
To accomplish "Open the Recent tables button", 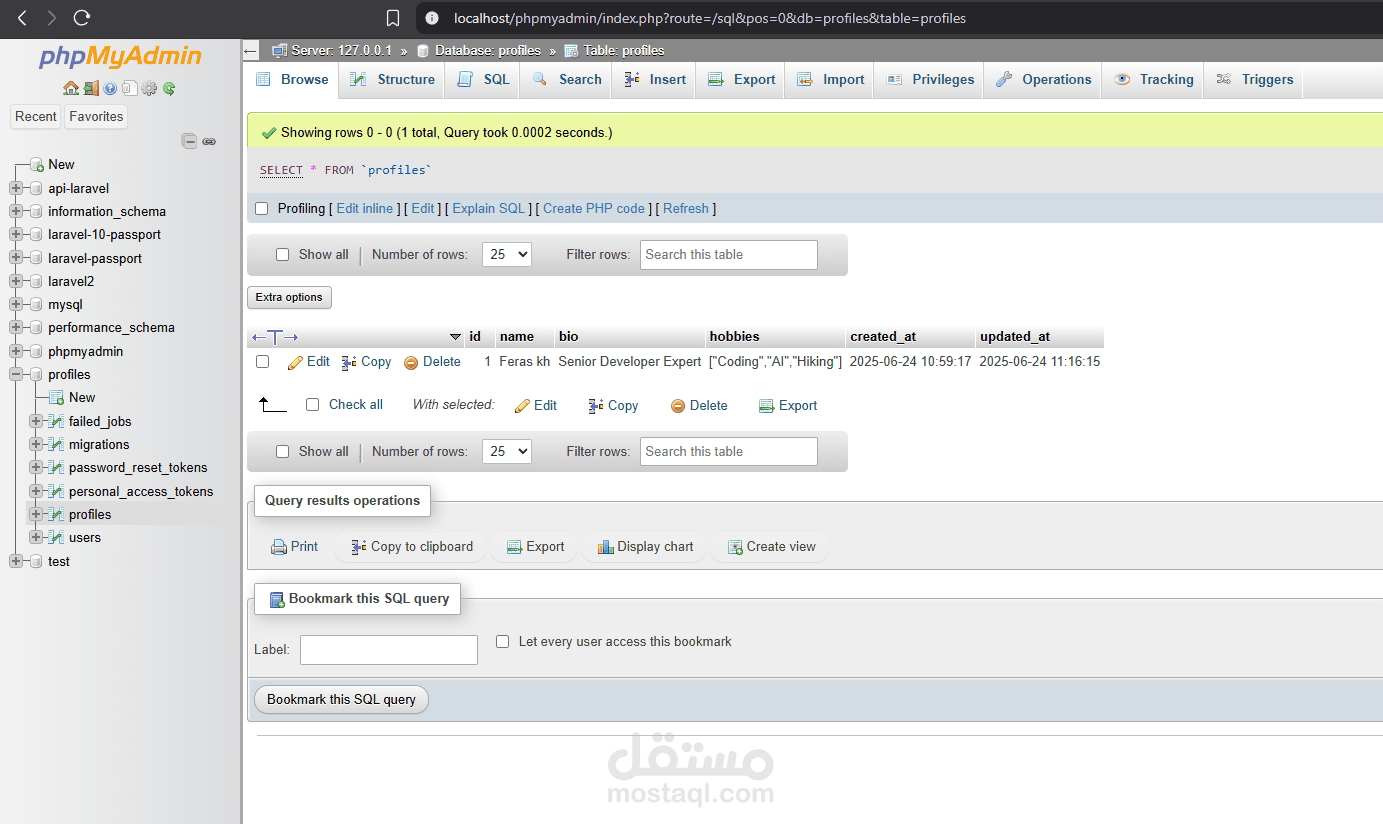I will [x=36, y=117].
